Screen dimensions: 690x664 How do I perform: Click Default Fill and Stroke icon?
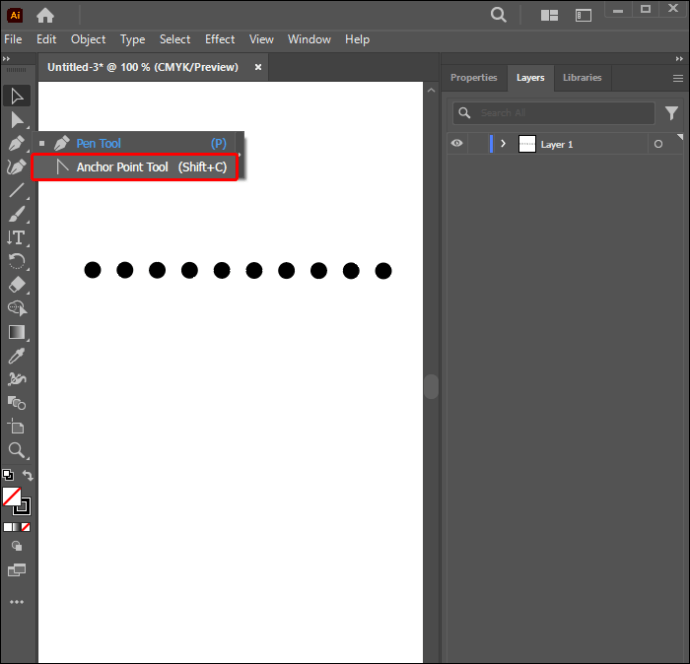click(8, 475)
